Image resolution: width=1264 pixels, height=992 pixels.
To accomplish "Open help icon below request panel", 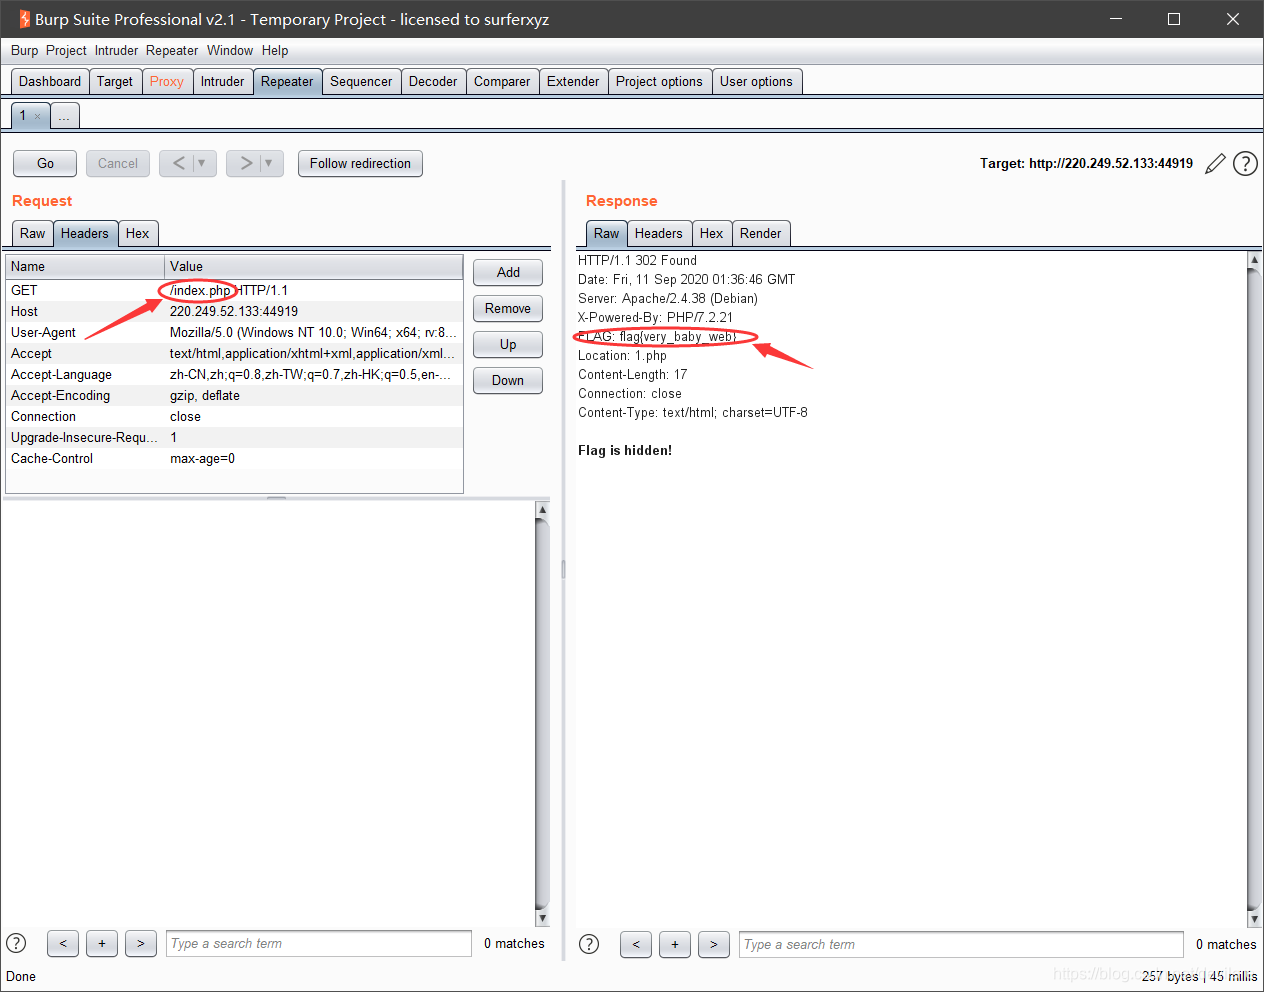I will coord(16,943).
